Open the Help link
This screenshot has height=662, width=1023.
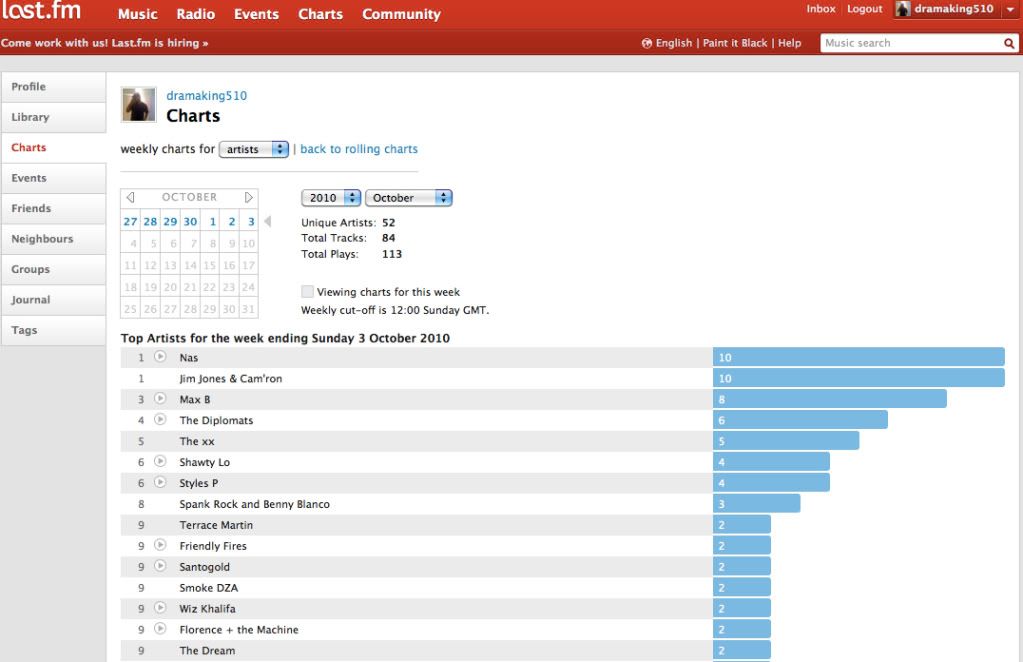click(x=789, y=43)
